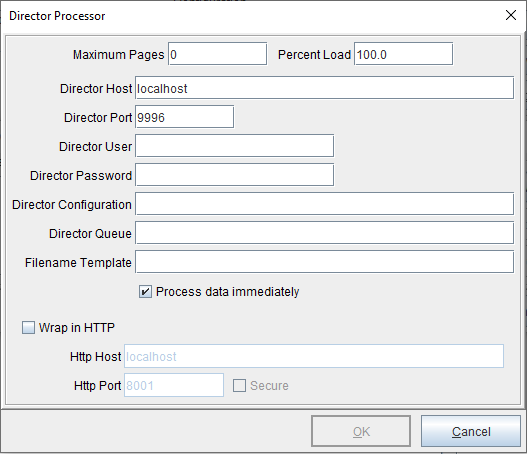527x454 pixels.
Task: Focus the Director User field
Action: (235, 146)
